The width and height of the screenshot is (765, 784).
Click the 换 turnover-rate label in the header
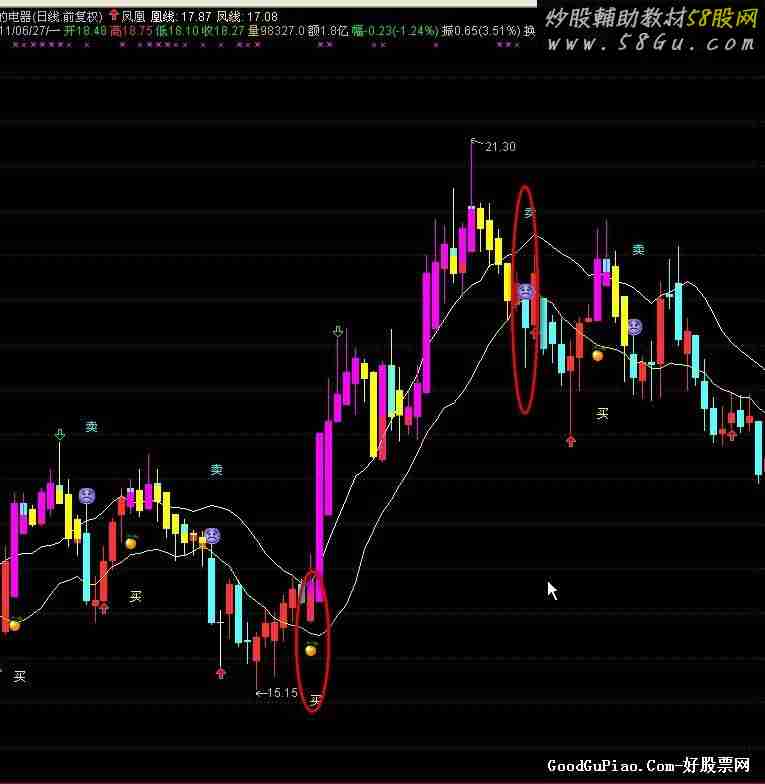[x=529, y=31]
